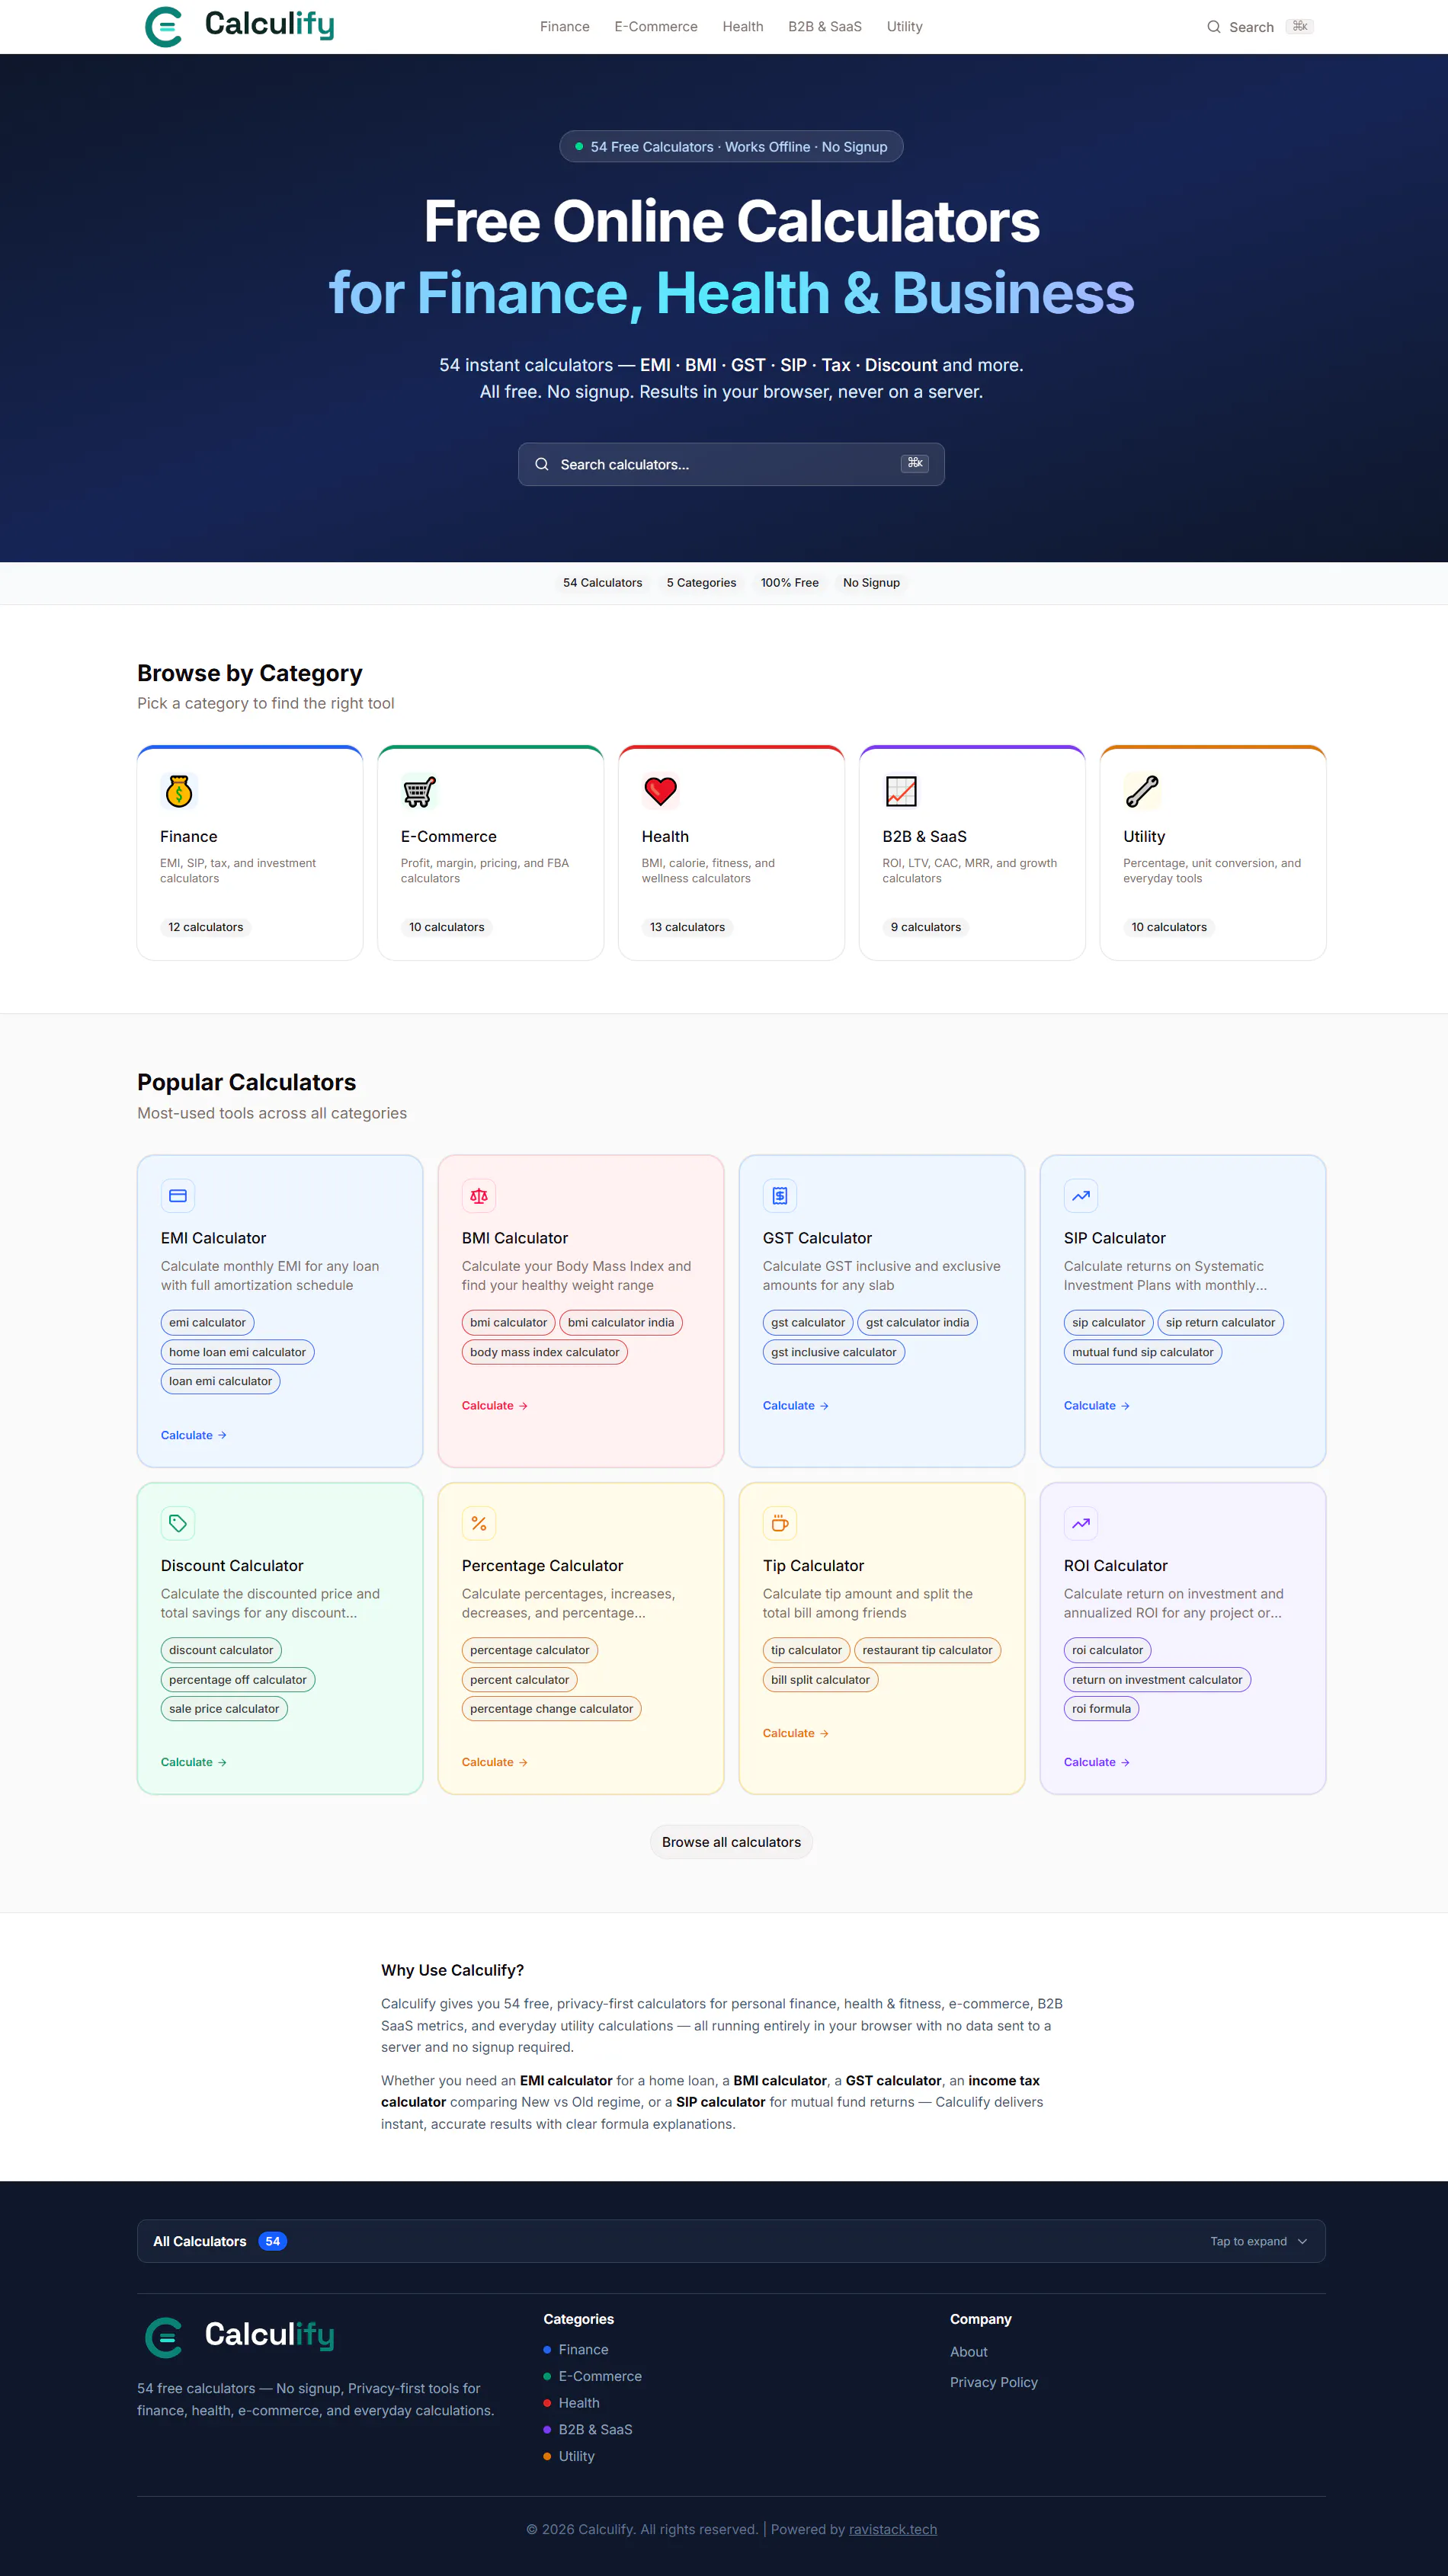Click the Calculify logo icon in header
Screen dimensions: 1448x2576
click(164, 27)
